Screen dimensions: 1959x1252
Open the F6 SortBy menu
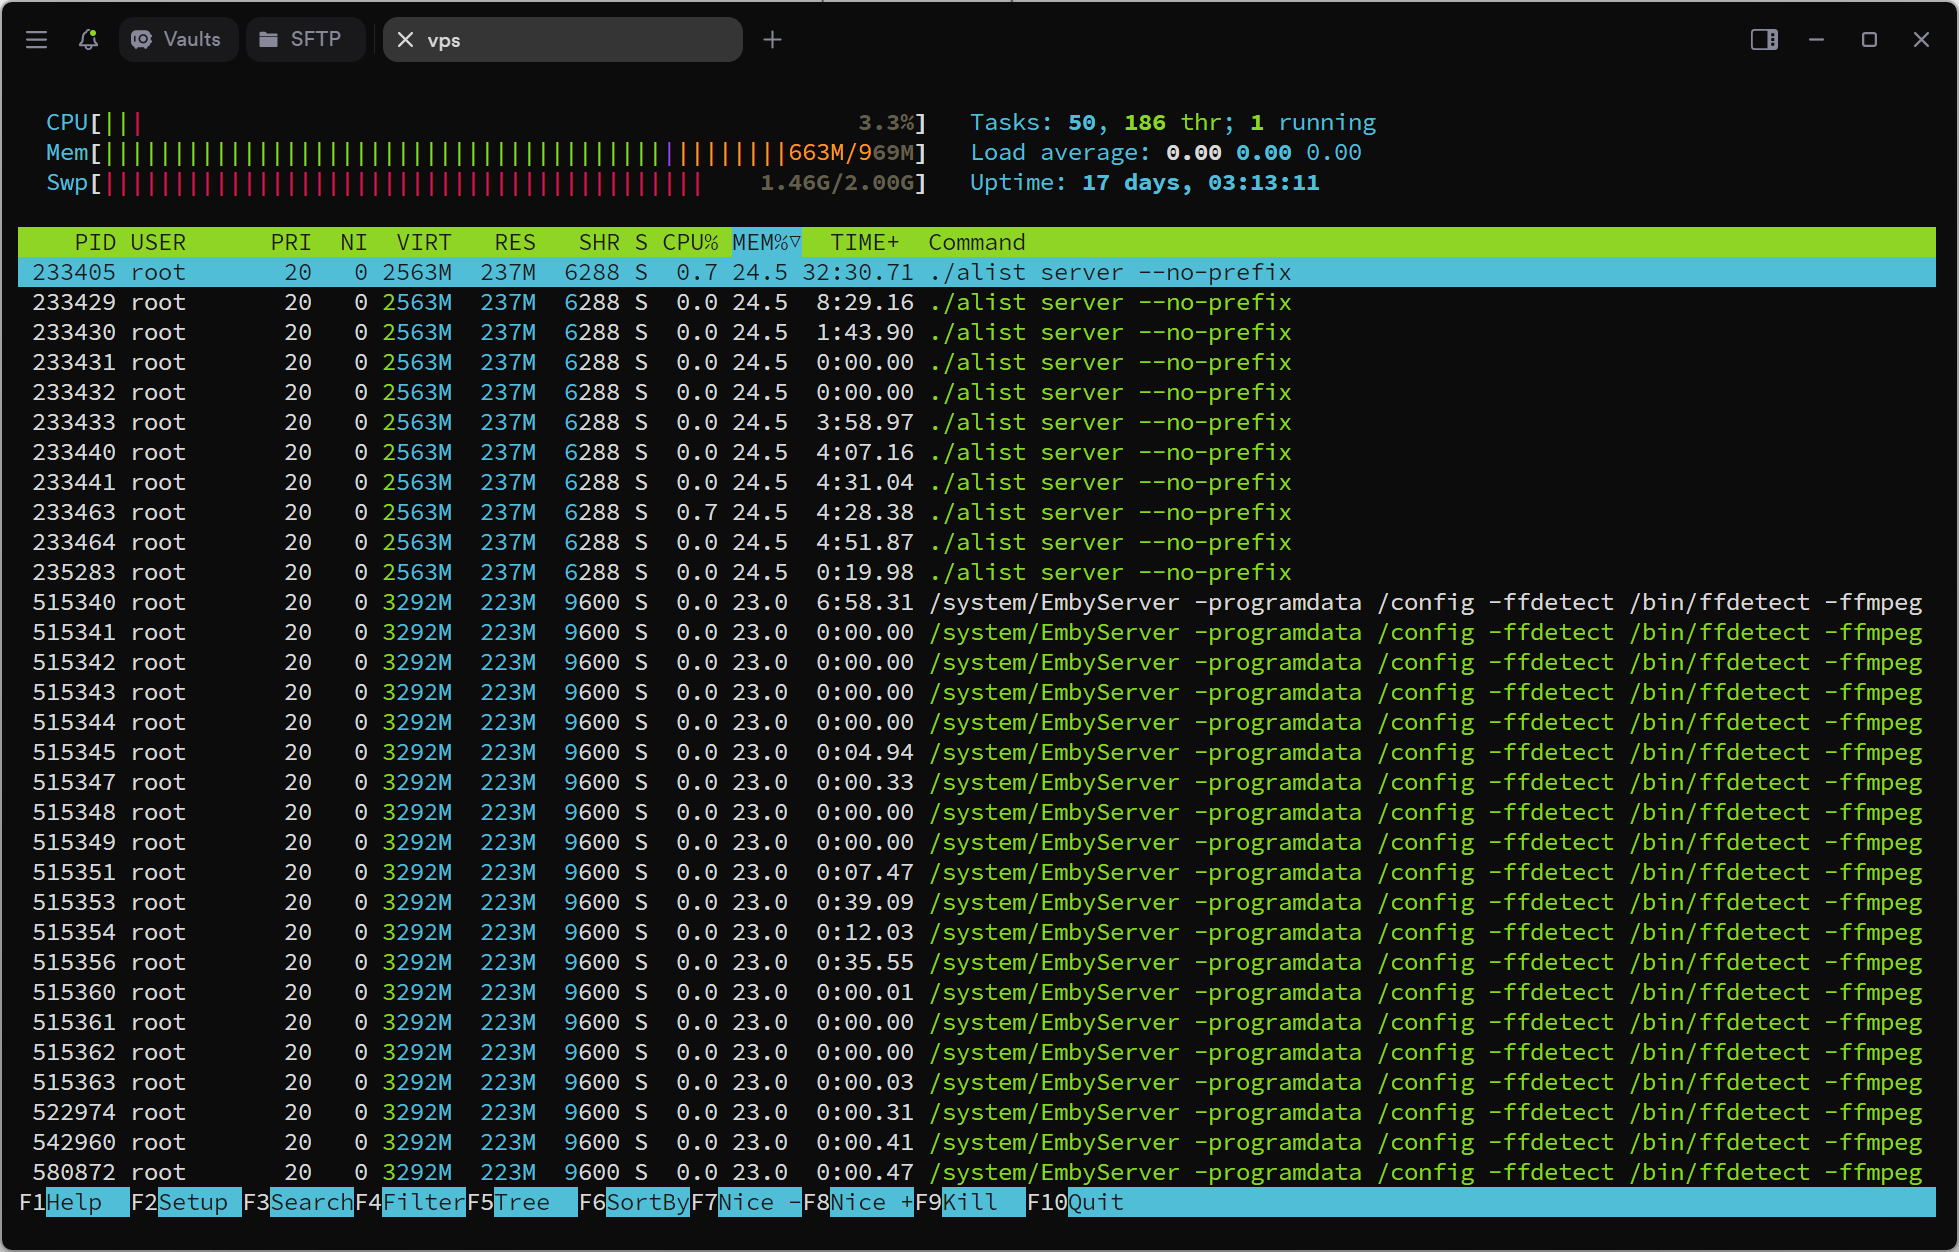pyautogui.click(x=646, y=1202)
